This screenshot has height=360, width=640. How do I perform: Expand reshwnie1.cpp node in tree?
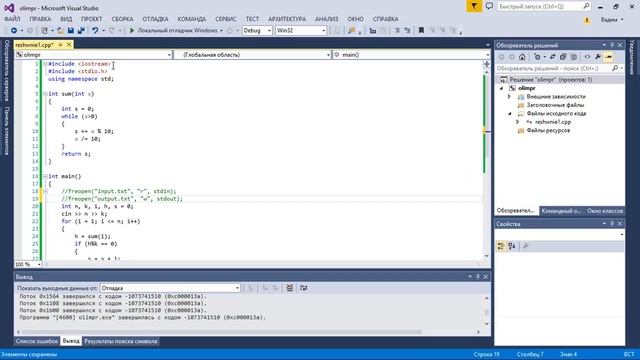[x=518, y=122]
